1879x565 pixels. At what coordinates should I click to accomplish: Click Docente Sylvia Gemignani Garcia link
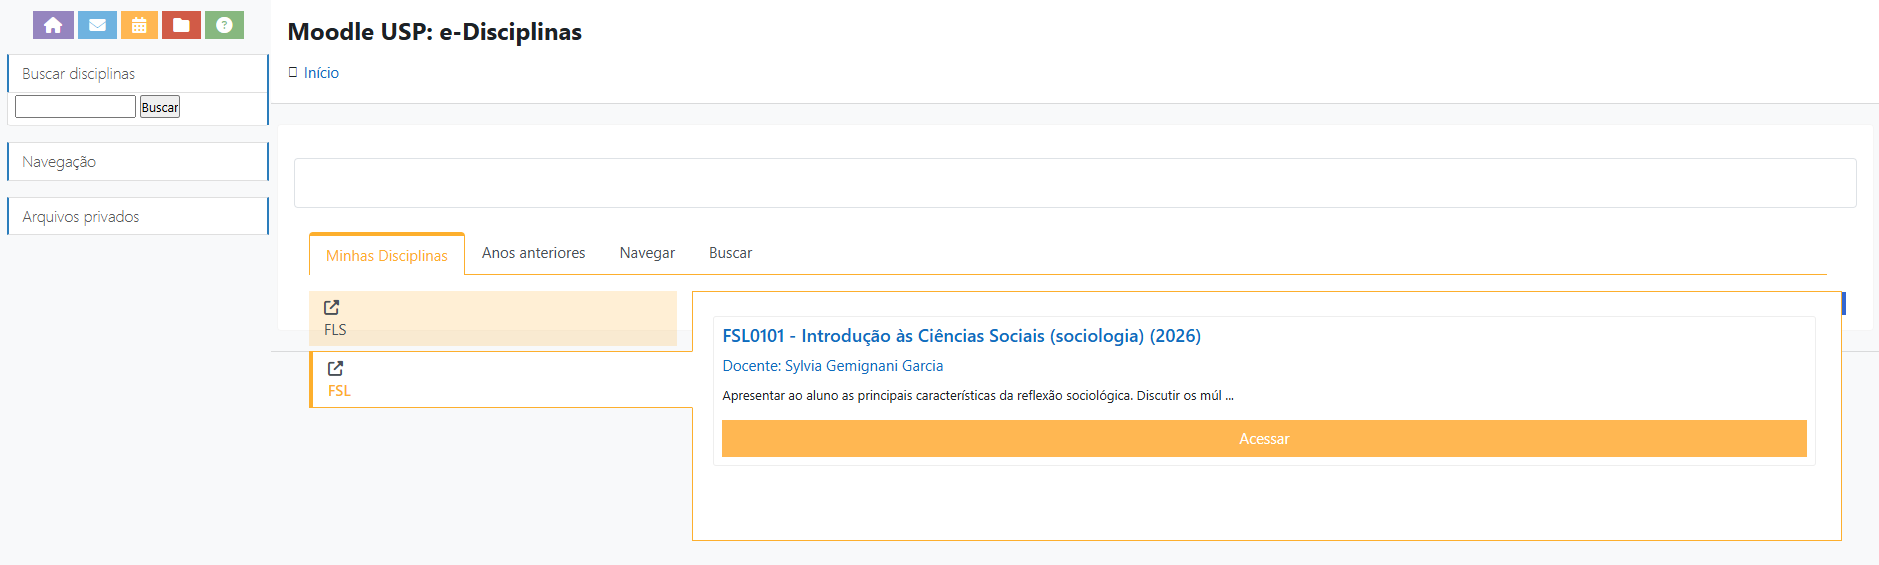click(x=832, y=366)
